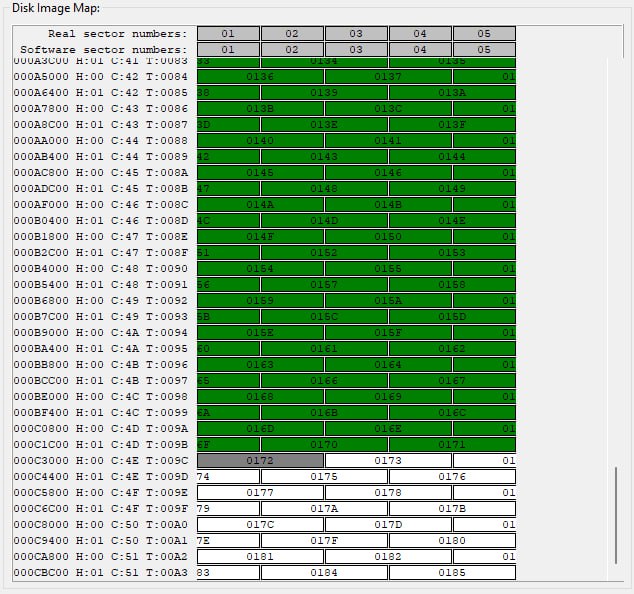Select Real sector number 03 header
Image resolution: width=634 pixels, height=594 pixels.
point(356,34)
